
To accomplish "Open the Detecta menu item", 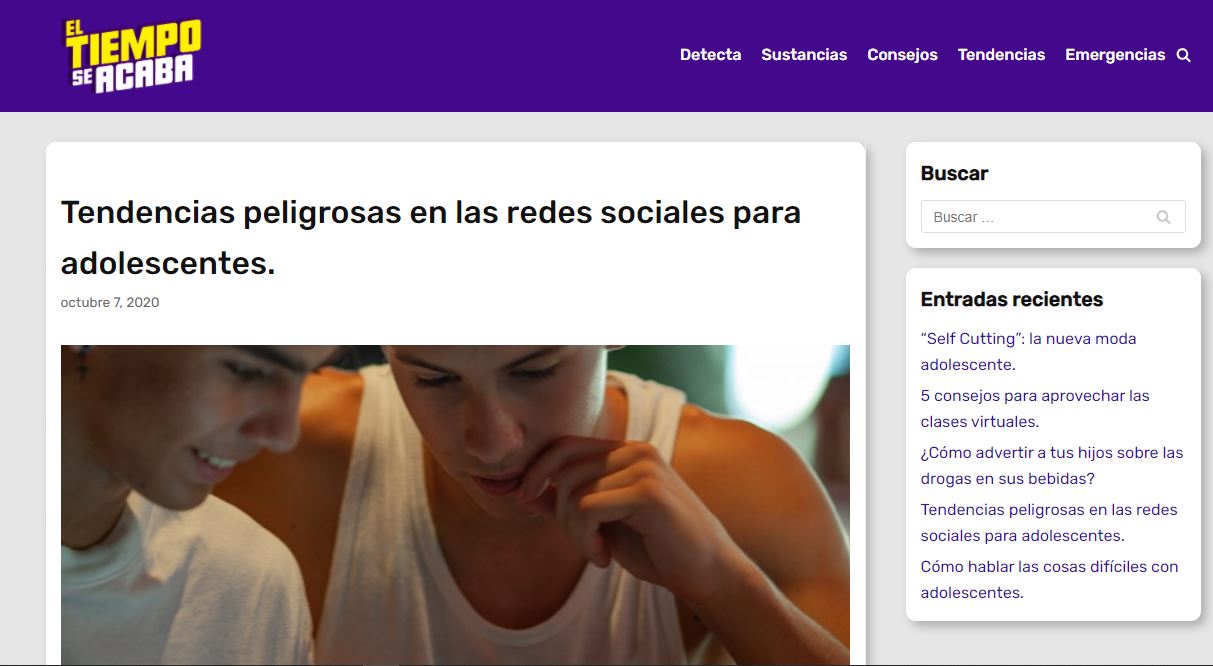I will click(x=710, y=55).
